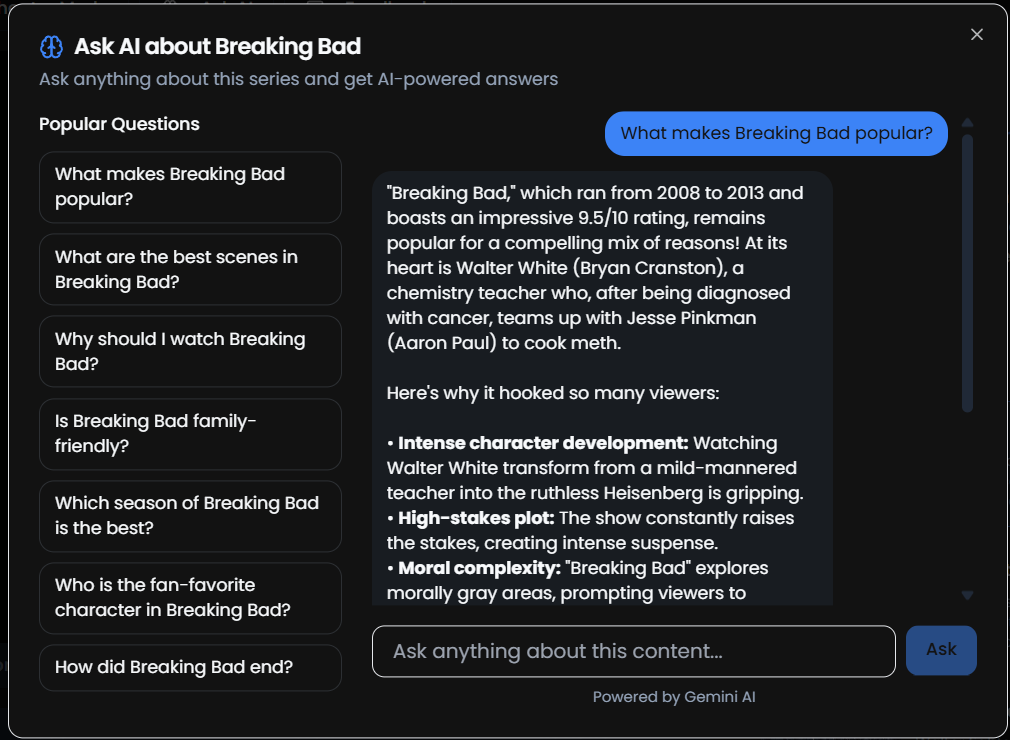Select "Which season of Breaking Bad is best"
The image size is (1010, 740).
[190, 515]
